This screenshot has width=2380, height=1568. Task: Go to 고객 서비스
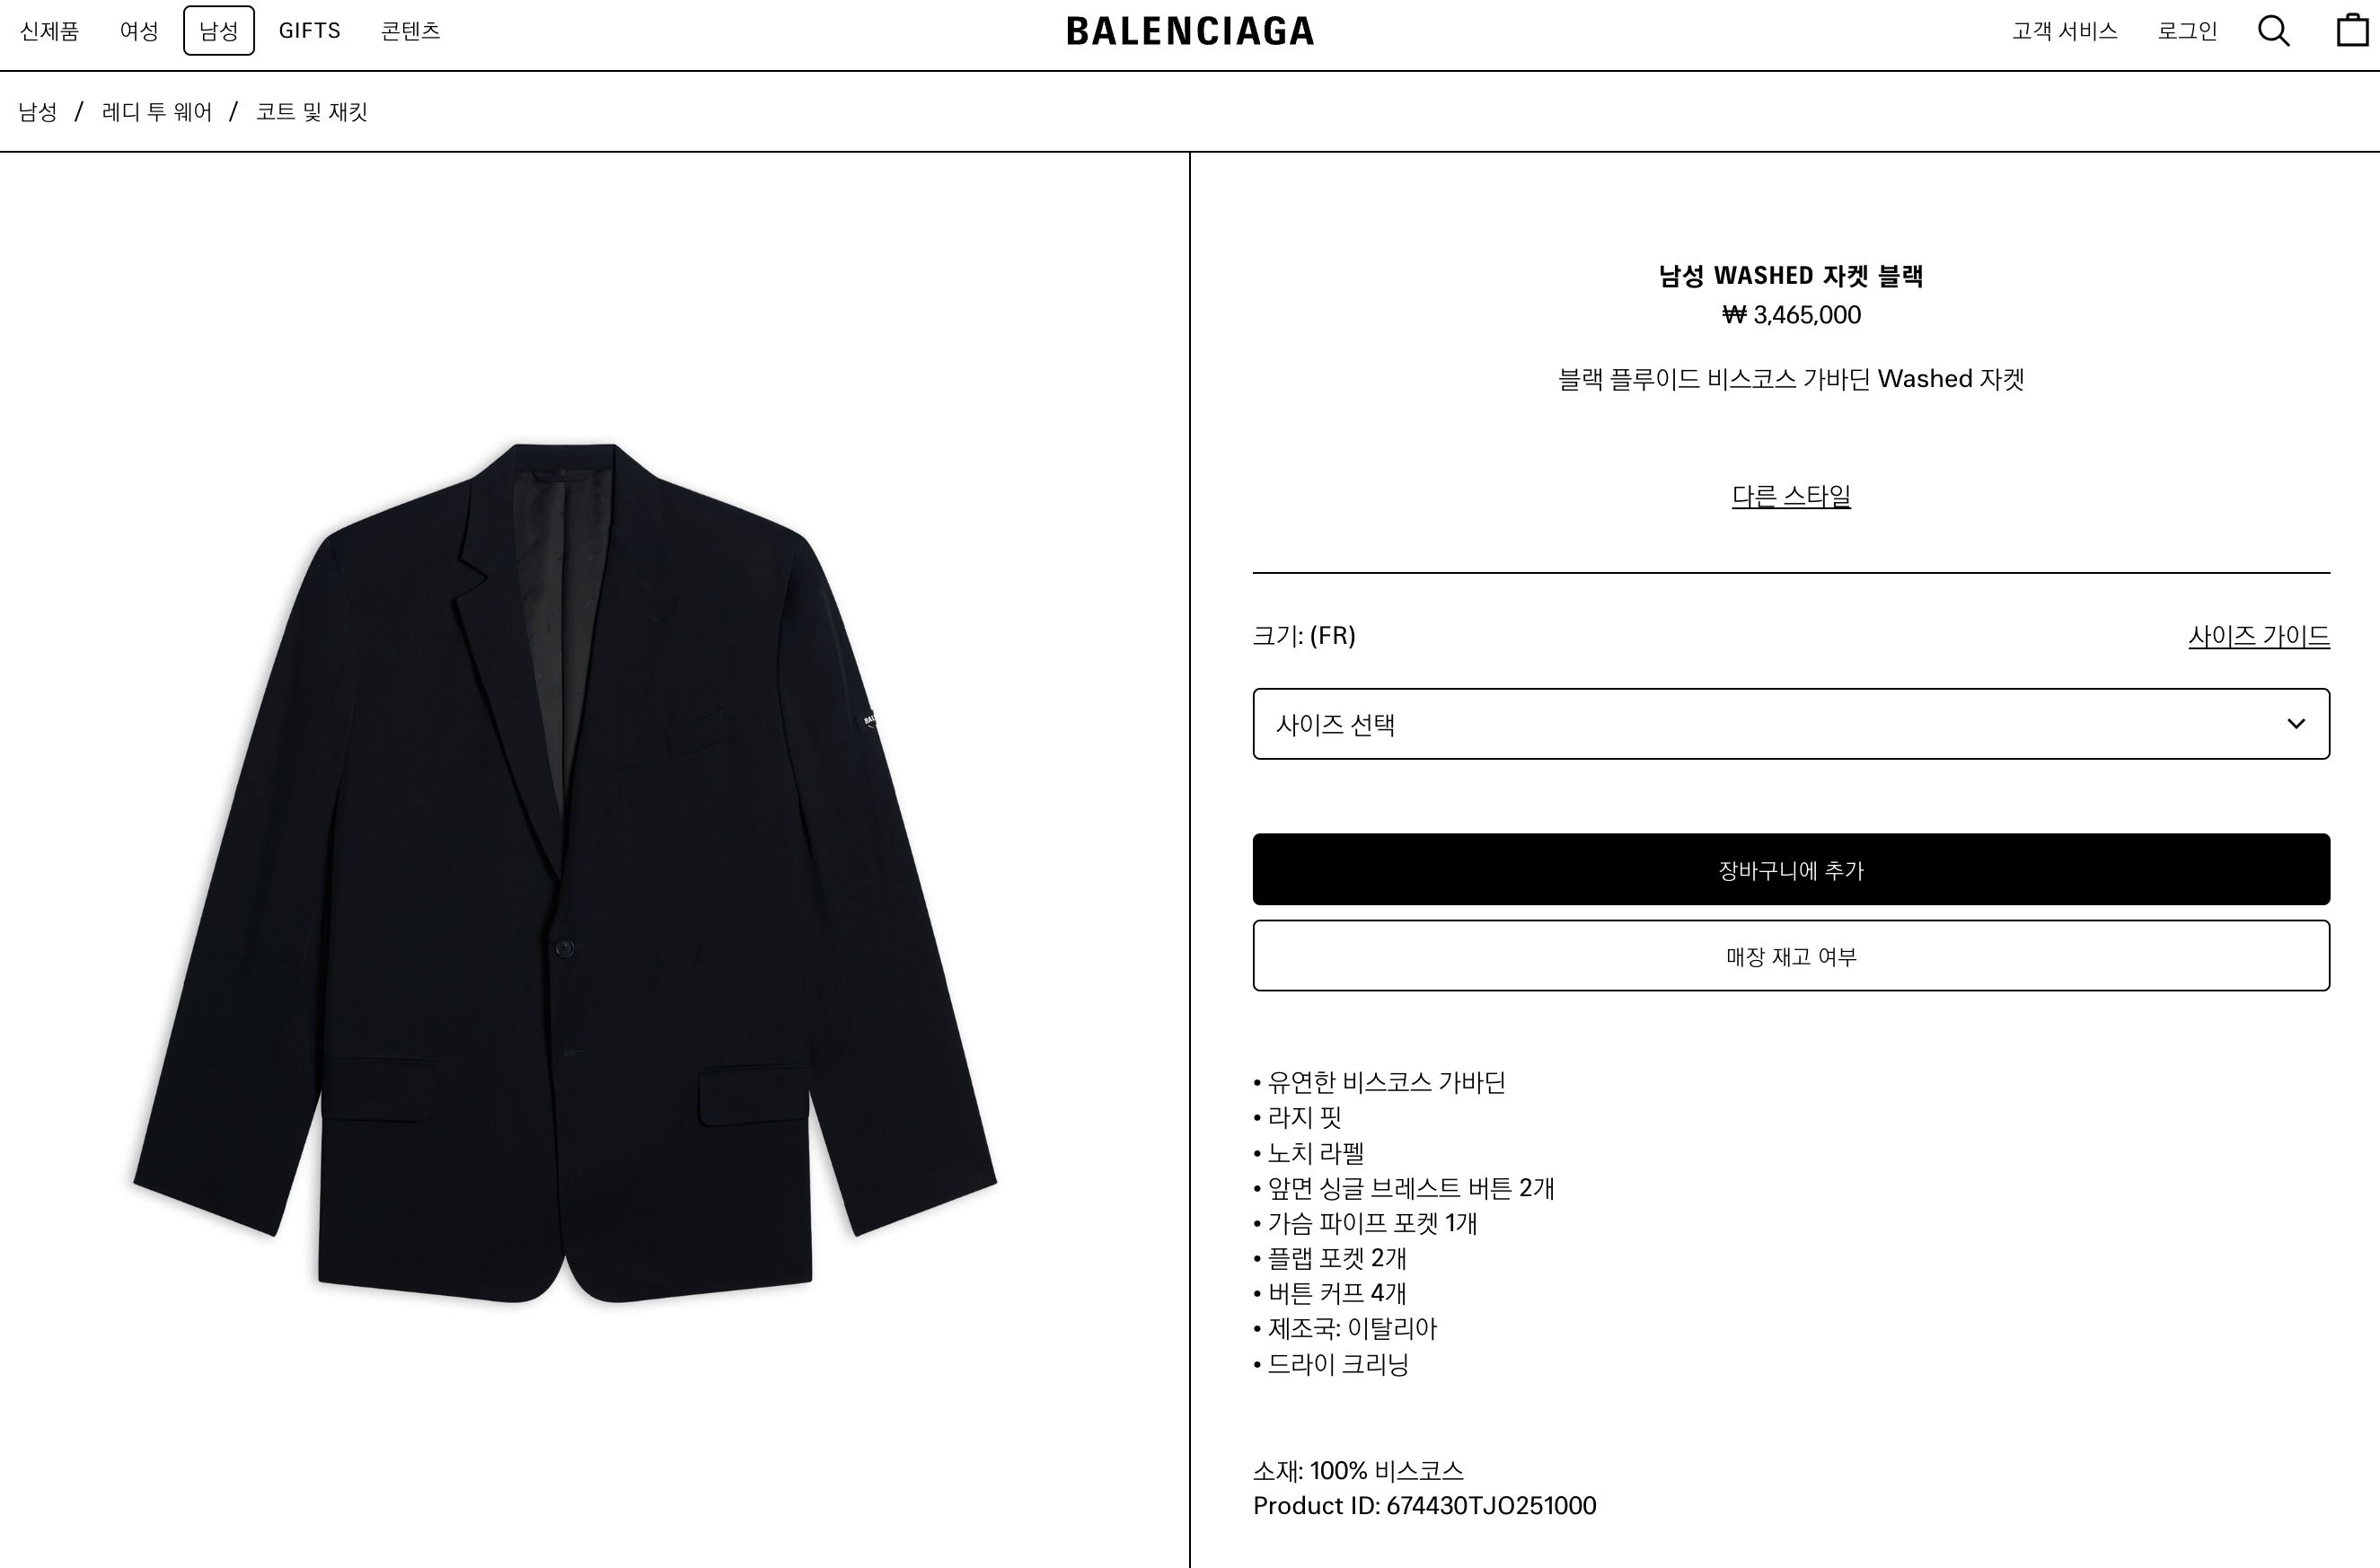pos(2065,31)
